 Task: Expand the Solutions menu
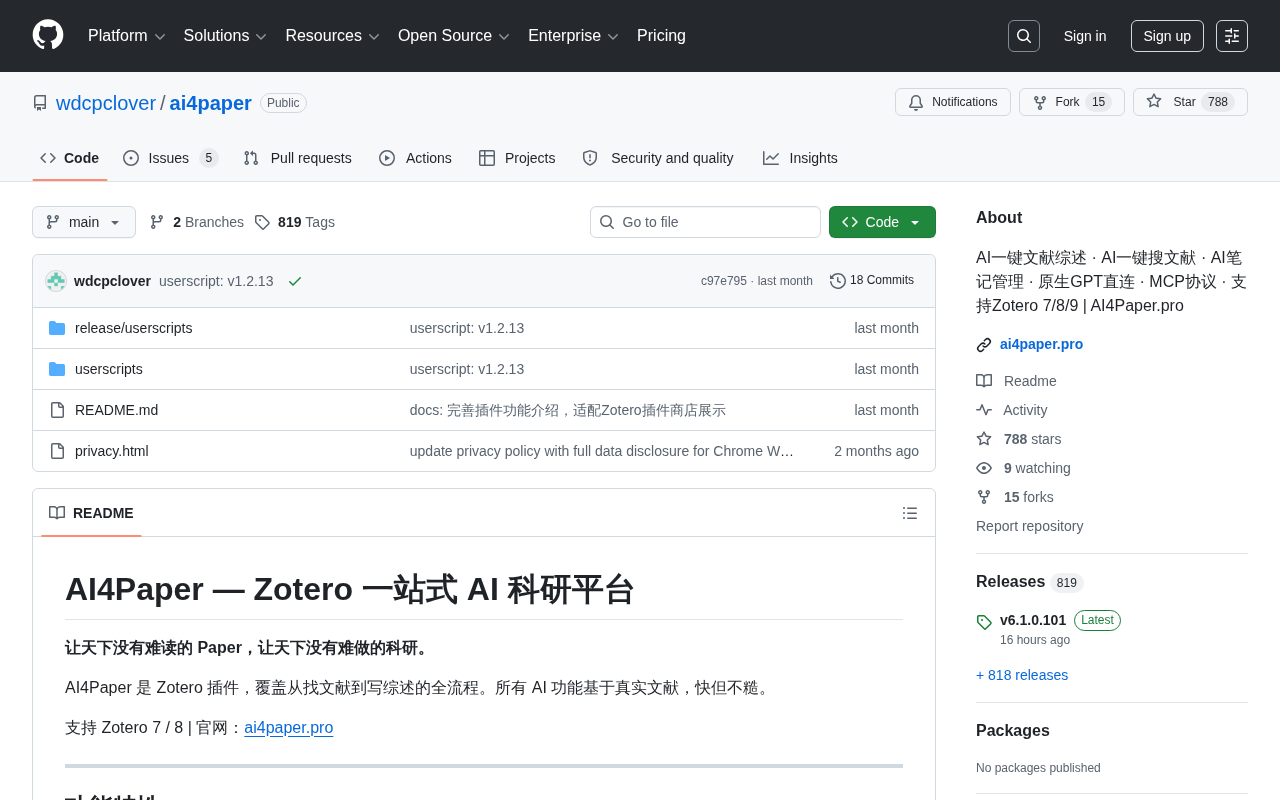coord(225,36)
